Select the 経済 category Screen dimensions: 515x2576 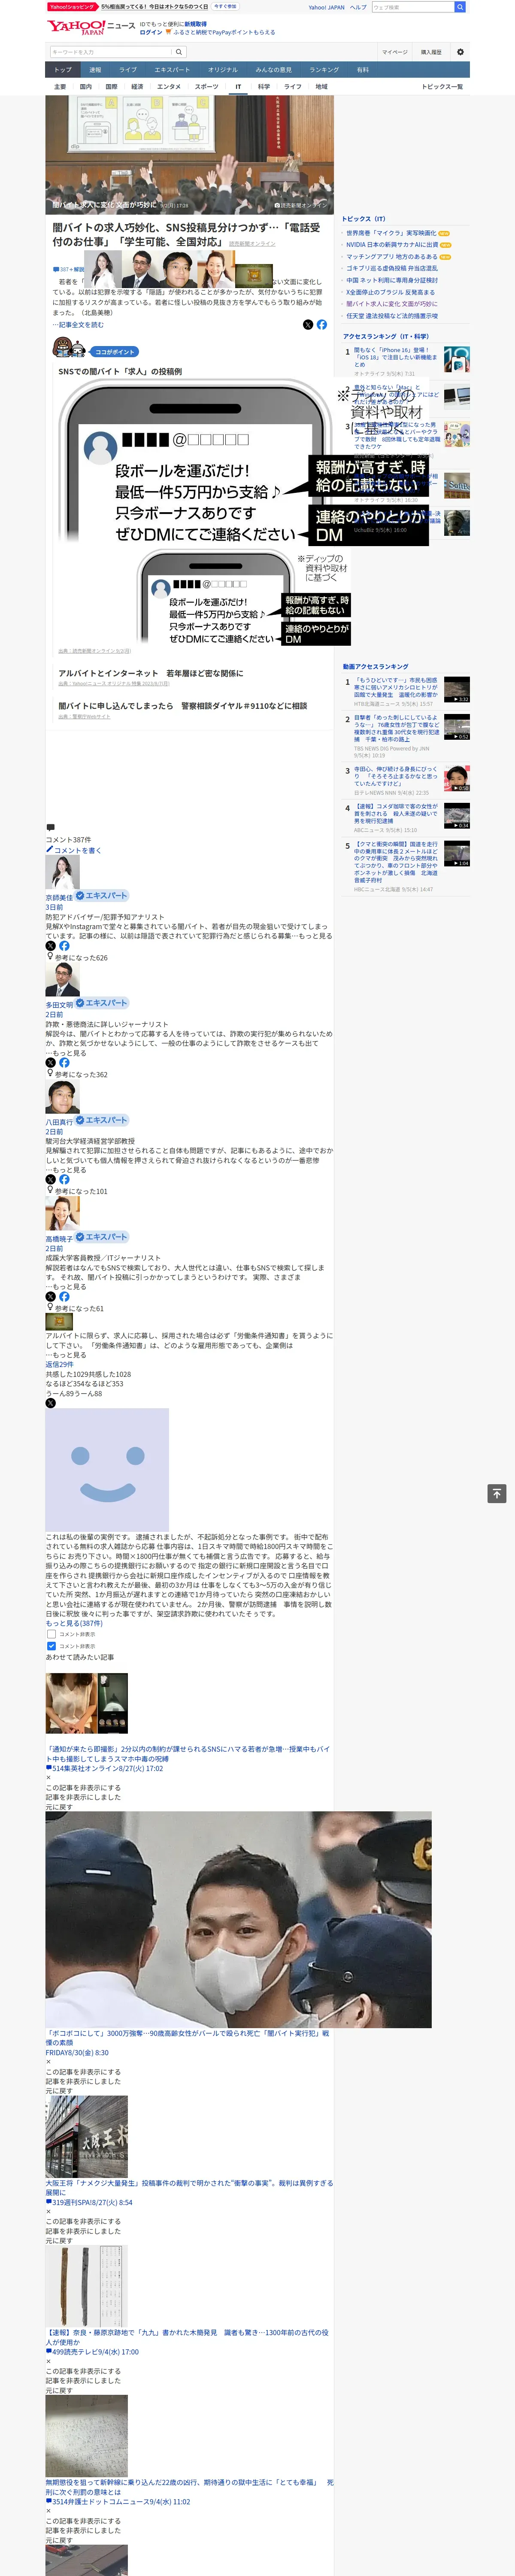[x=137, y=87]
